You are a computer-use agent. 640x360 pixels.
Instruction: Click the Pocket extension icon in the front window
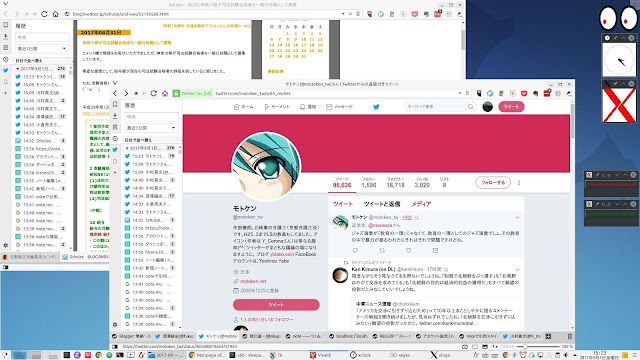(x=524, y=93)
